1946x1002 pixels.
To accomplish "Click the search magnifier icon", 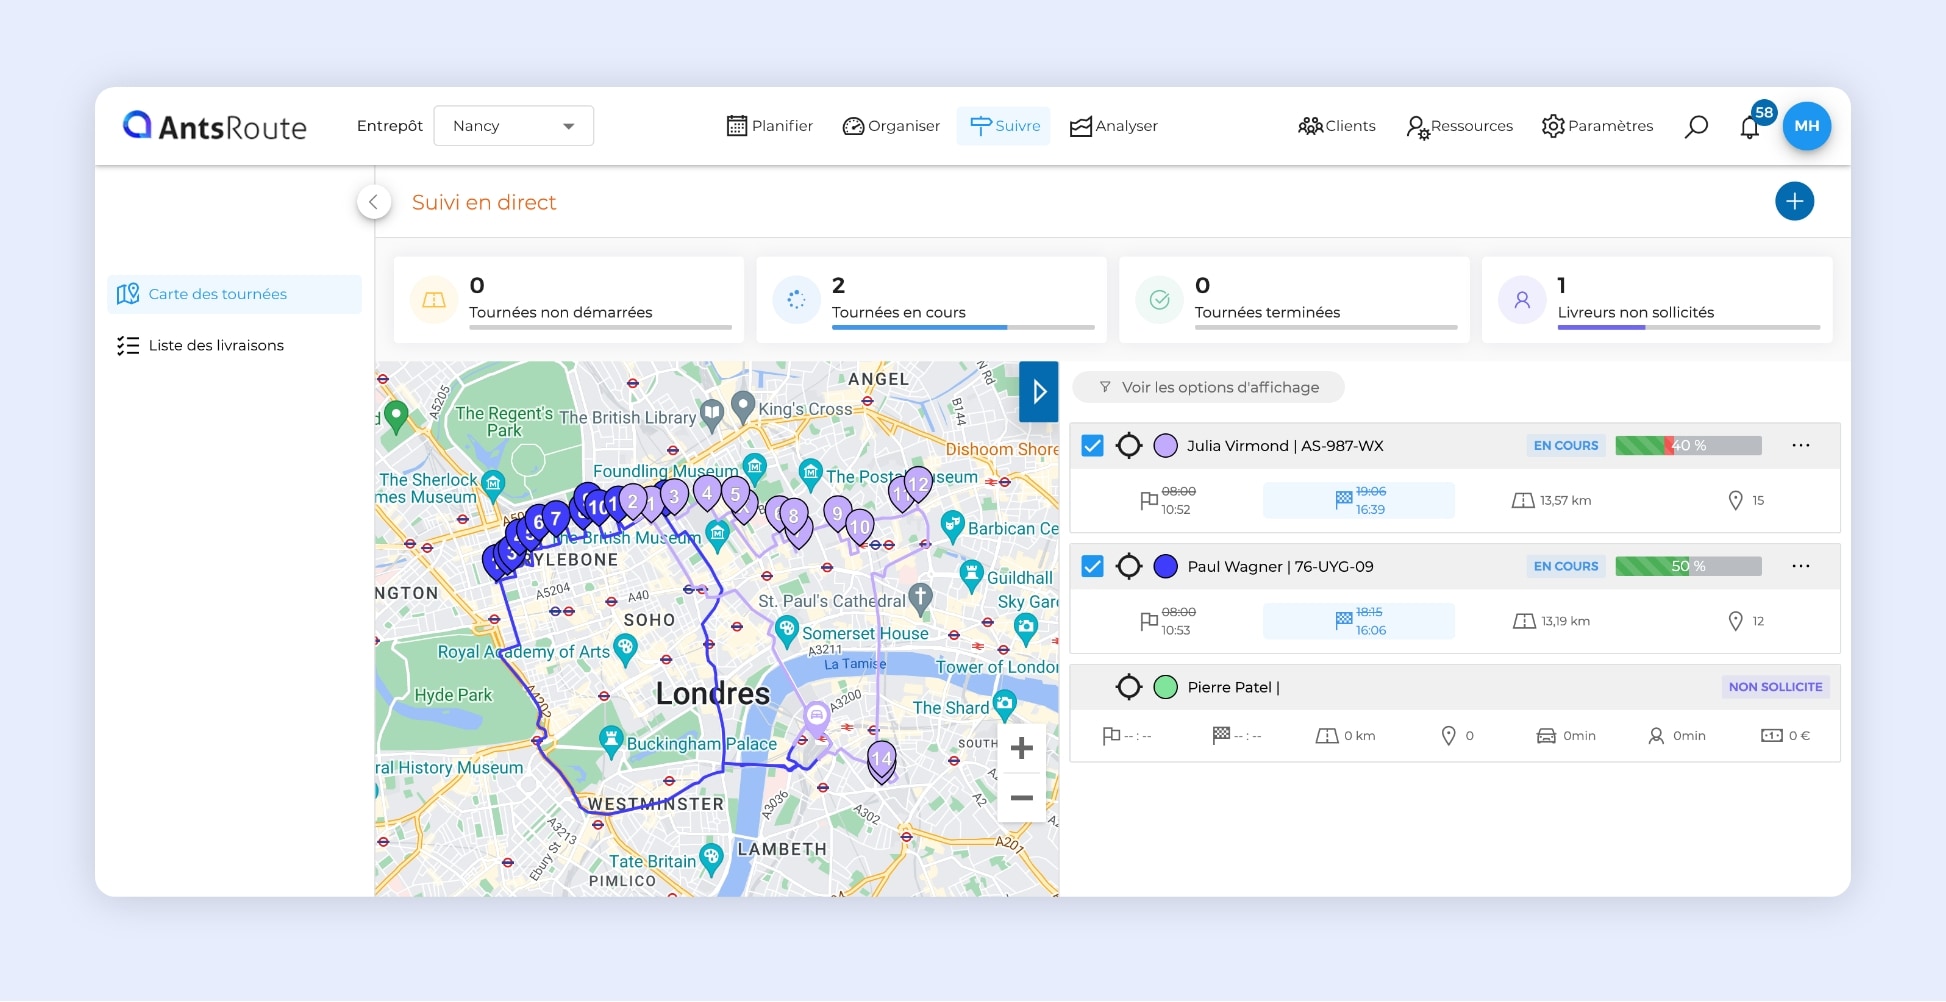I will 1696,127.
